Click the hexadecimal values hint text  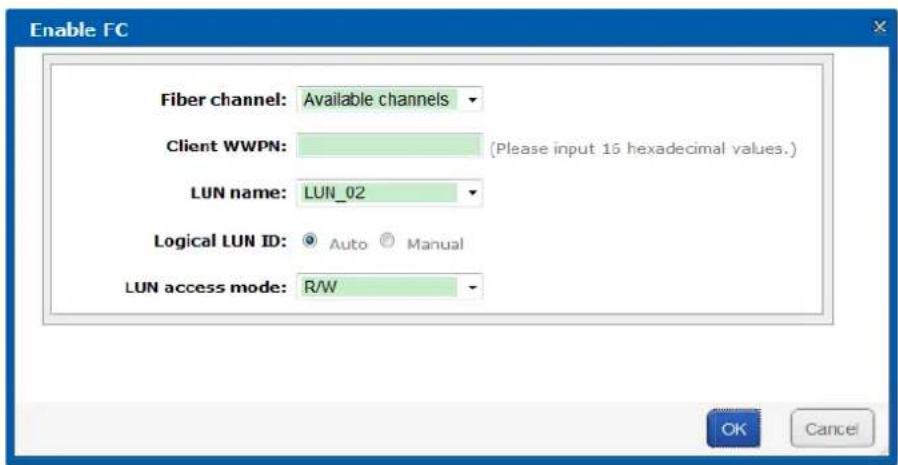coord(643,149)
